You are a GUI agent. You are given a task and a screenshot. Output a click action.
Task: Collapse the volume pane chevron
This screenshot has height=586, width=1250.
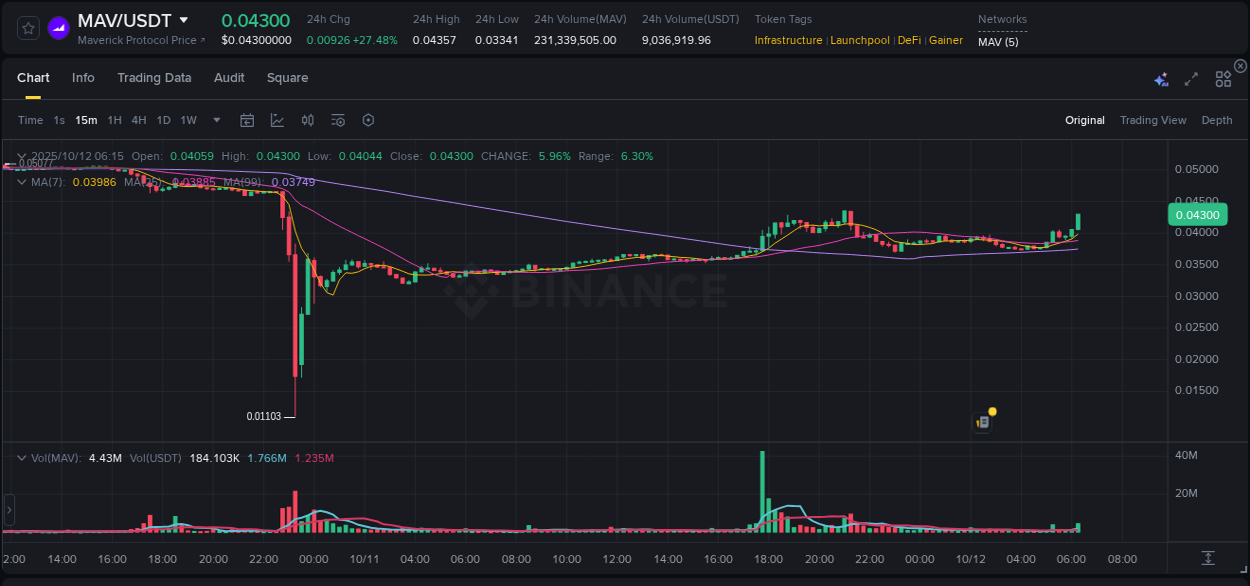(x=22, y=457)
